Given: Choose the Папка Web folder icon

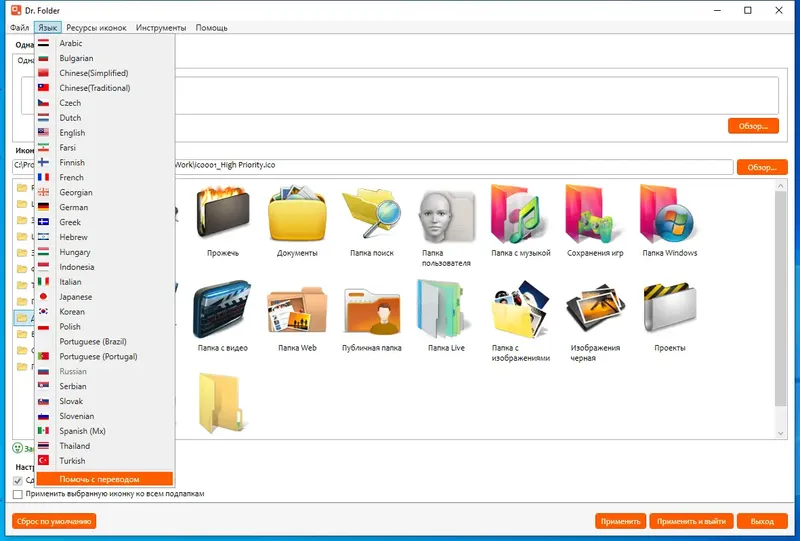Looking at the screenshot, I should (297, 310).
